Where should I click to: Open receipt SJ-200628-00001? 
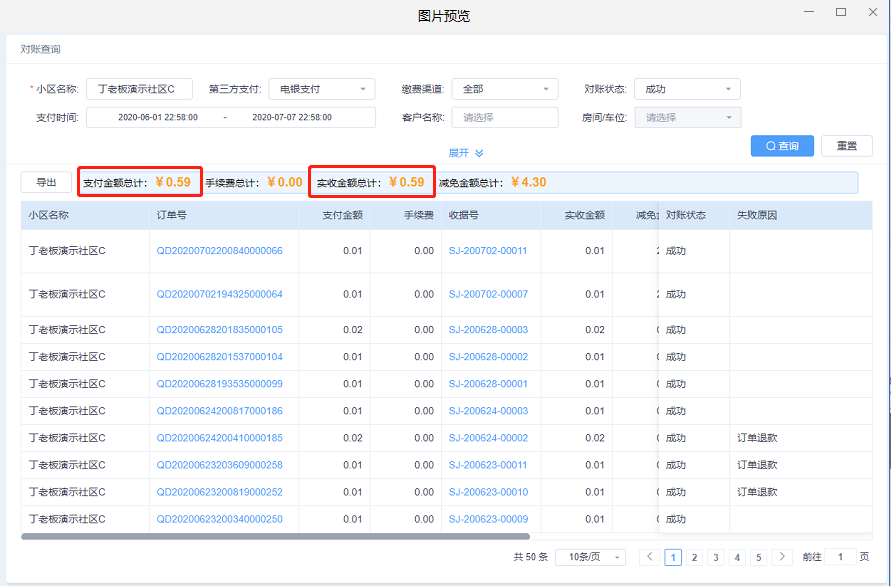pyautogui.click(x=488, y=384)
